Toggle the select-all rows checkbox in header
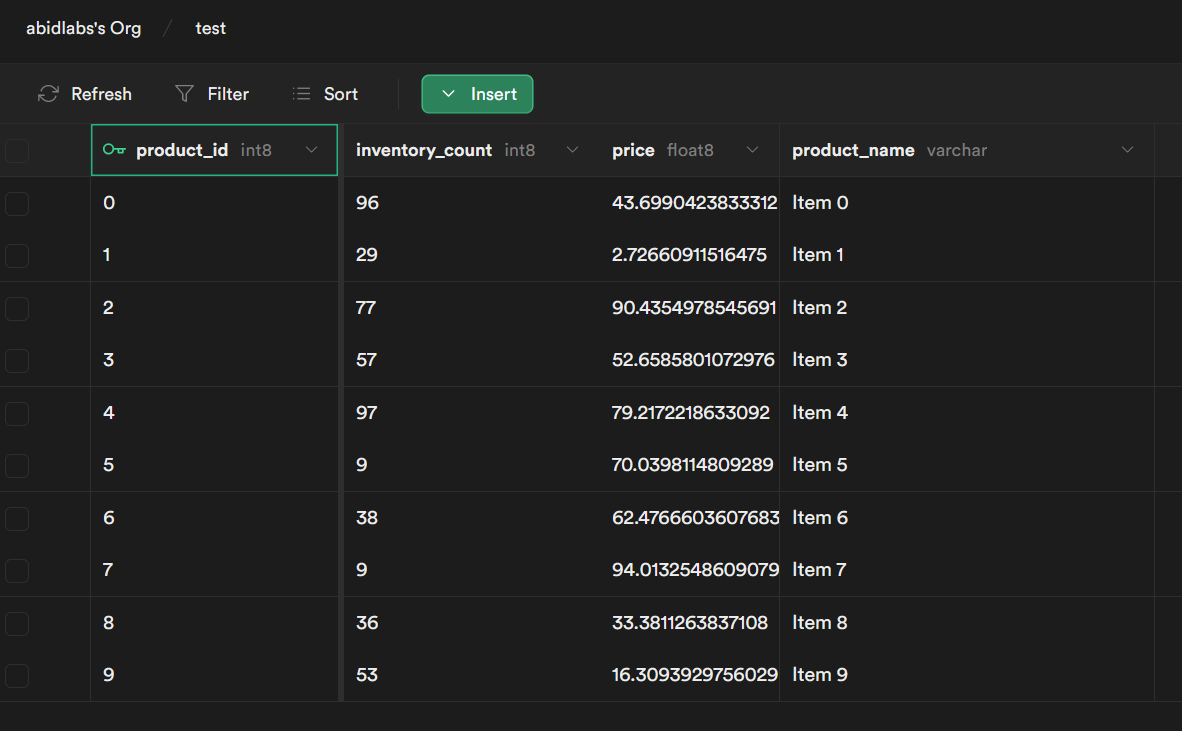 (x=17, y=151)
